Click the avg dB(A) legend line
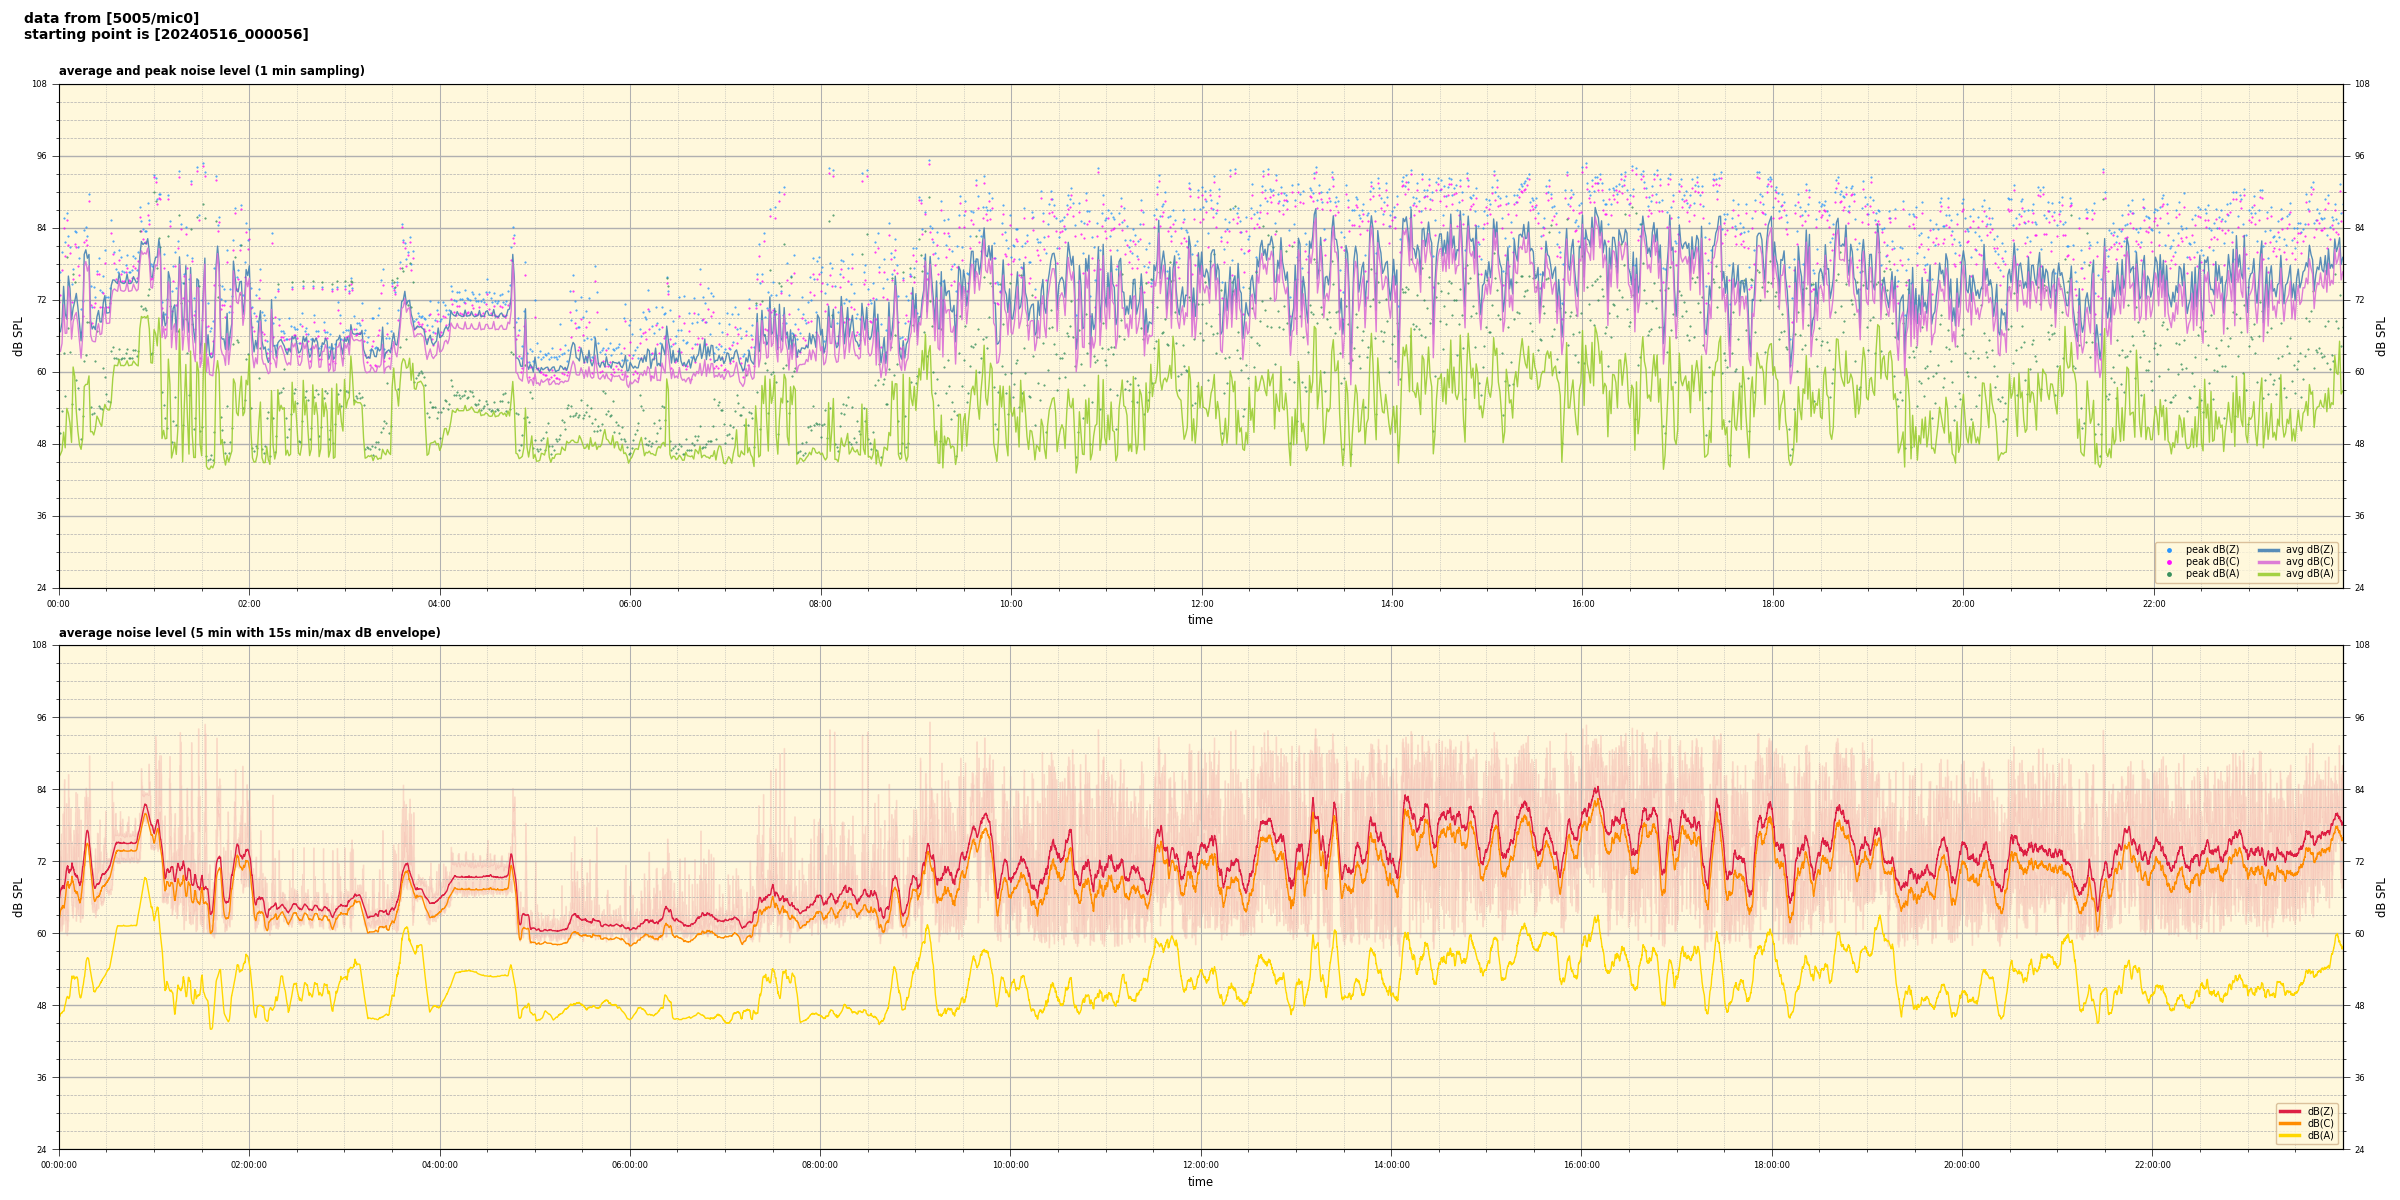Screen dimensions: 2400x1200 coord(2269,574)
